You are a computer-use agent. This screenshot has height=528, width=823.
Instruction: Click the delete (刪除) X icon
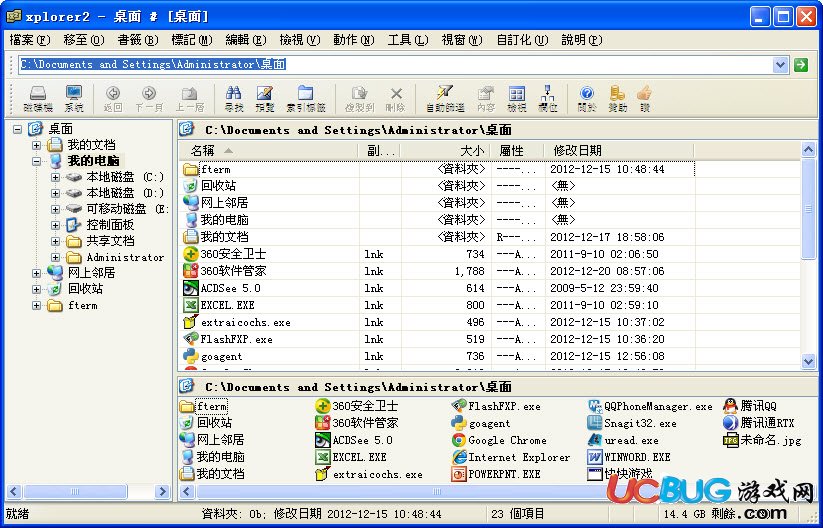pos(396,98)
